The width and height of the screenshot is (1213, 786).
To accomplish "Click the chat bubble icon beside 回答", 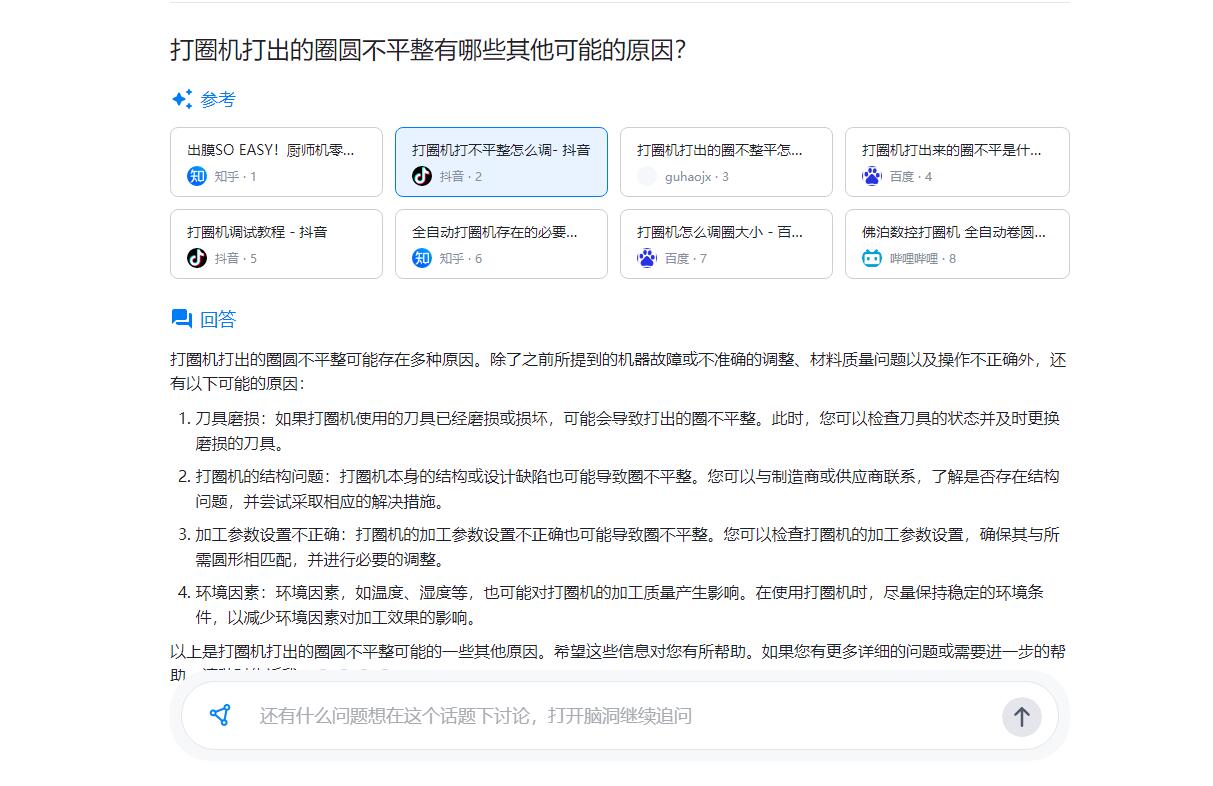I will 181,318.
